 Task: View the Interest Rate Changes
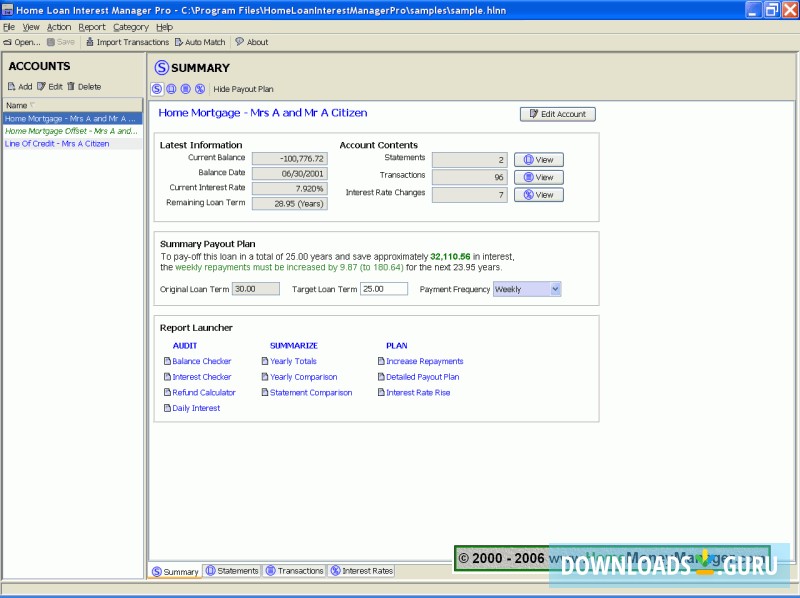click(x=539, y=195)
